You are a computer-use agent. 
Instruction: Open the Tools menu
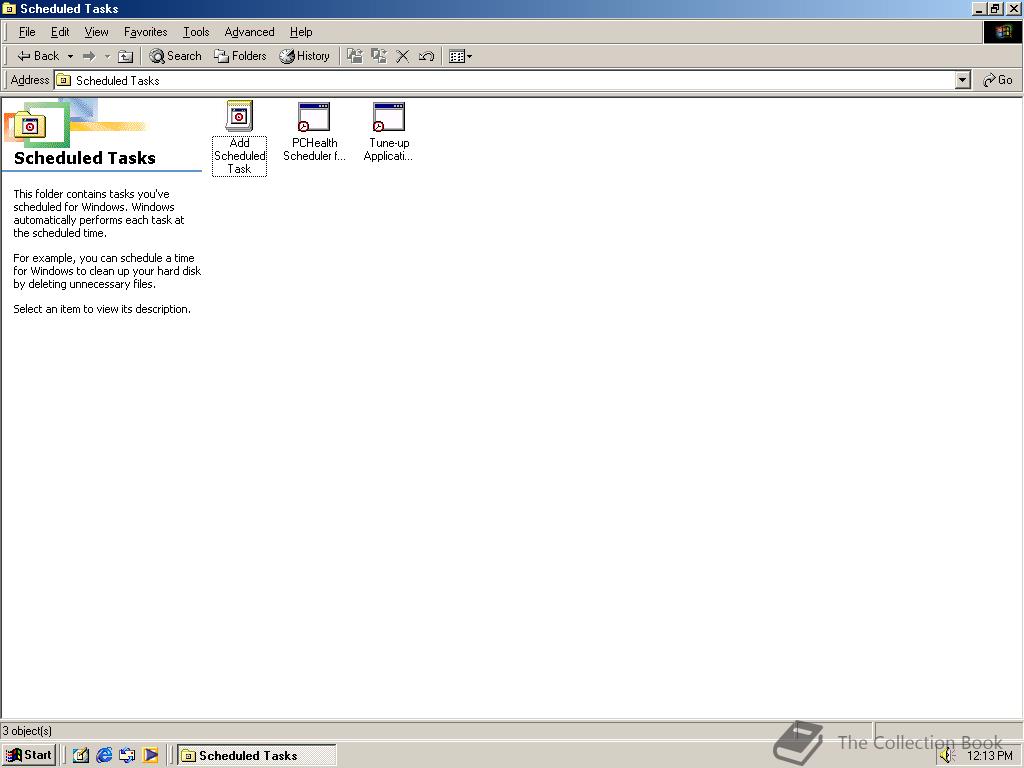(196, 32)
